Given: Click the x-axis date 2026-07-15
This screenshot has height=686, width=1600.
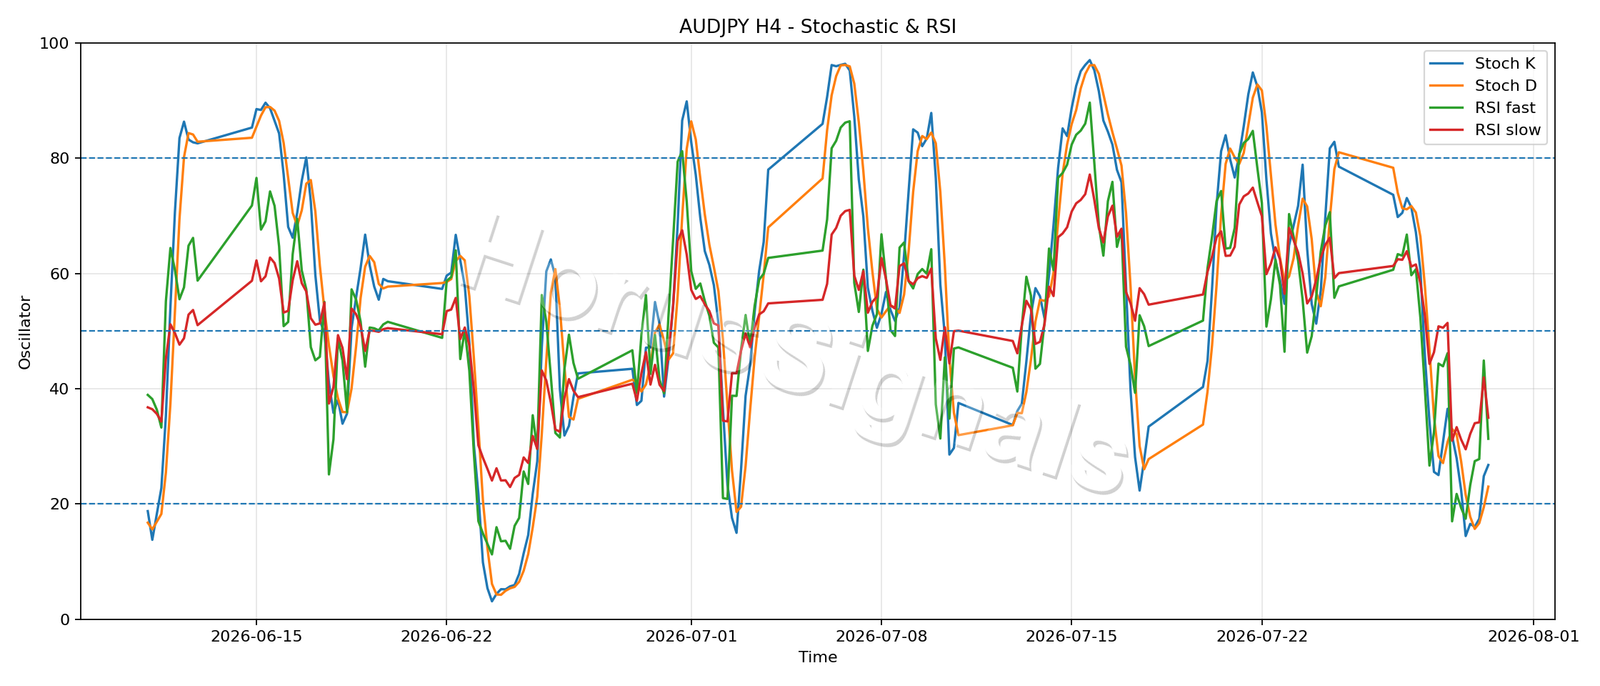Looking at the screenshot, I should click(x=1071, y=635).
